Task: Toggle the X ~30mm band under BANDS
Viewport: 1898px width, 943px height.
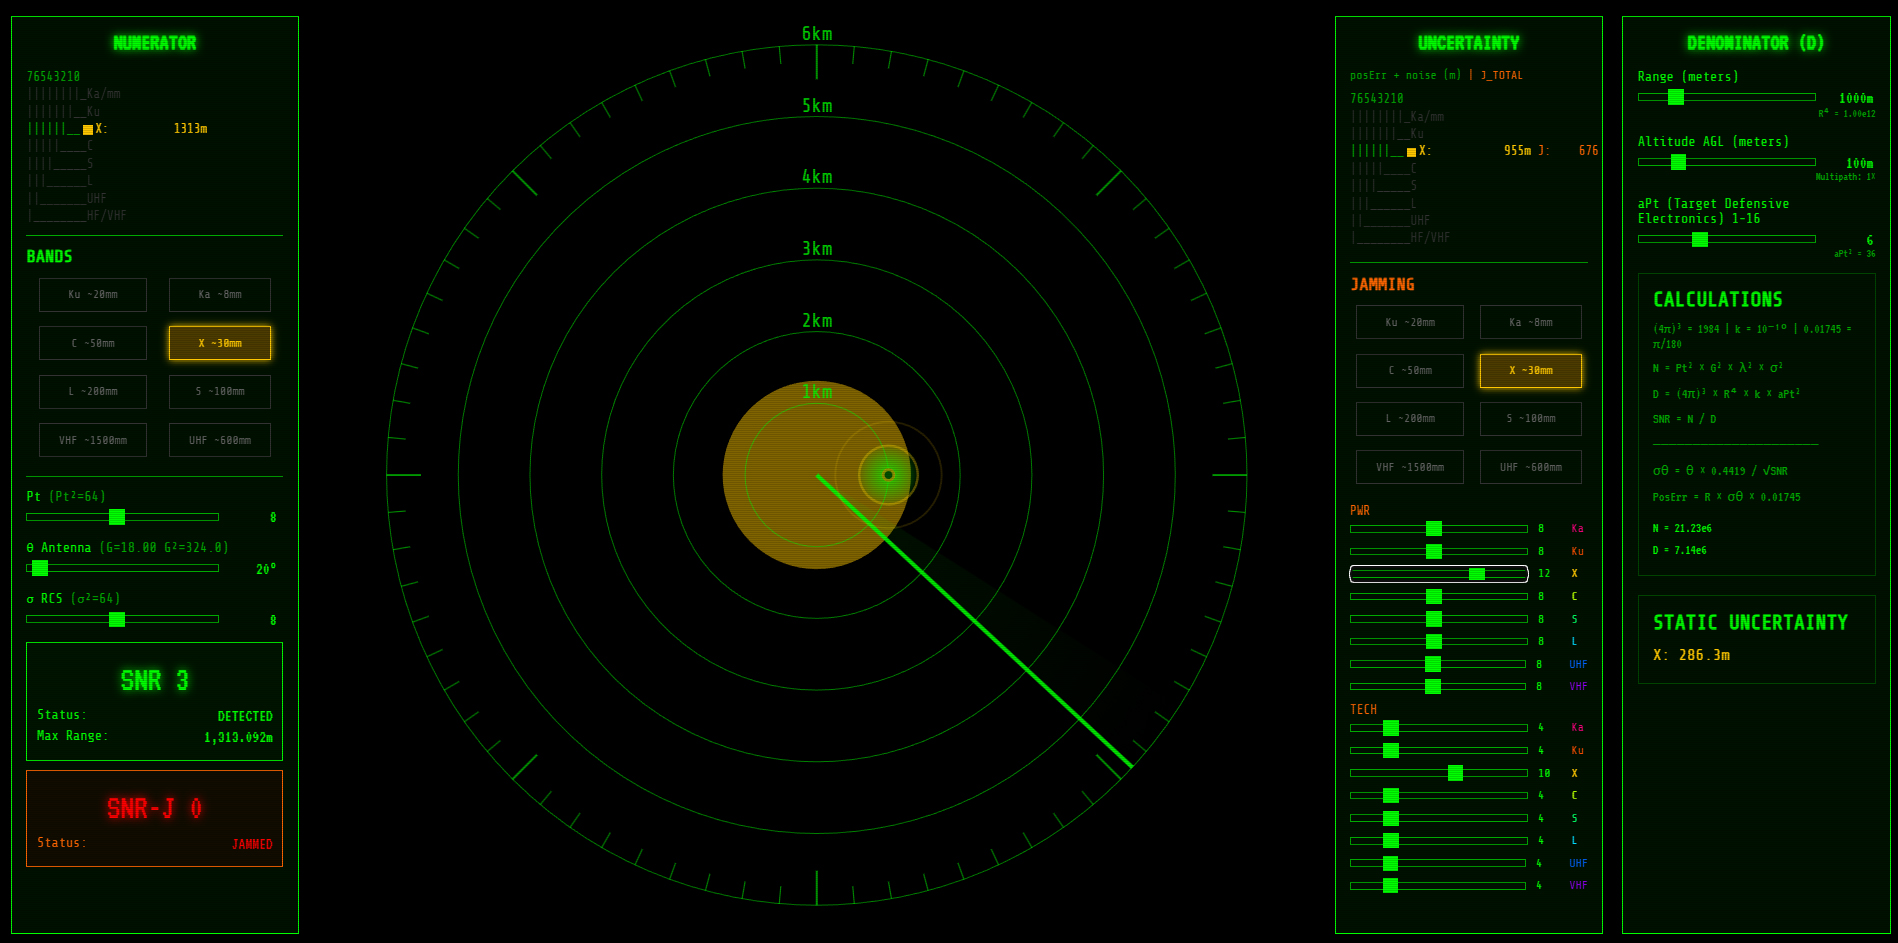Action: [x=219, y=343]
